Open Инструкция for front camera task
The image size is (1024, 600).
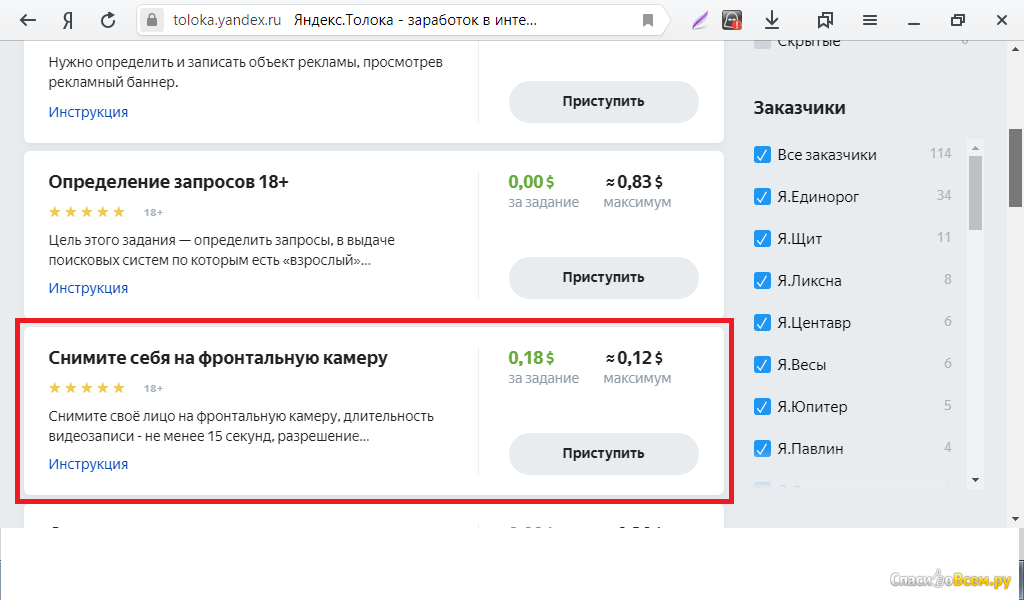(88, 464)
